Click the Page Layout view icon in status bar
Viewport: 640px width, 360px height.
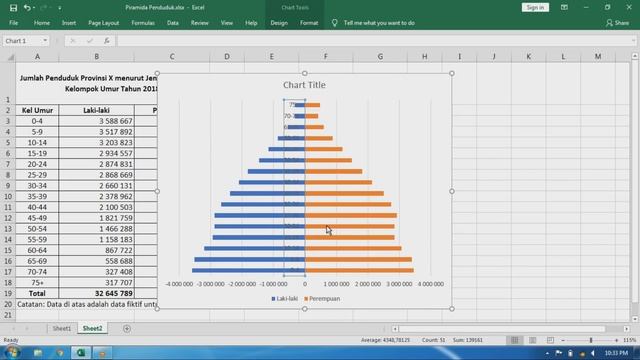(532, 340)
